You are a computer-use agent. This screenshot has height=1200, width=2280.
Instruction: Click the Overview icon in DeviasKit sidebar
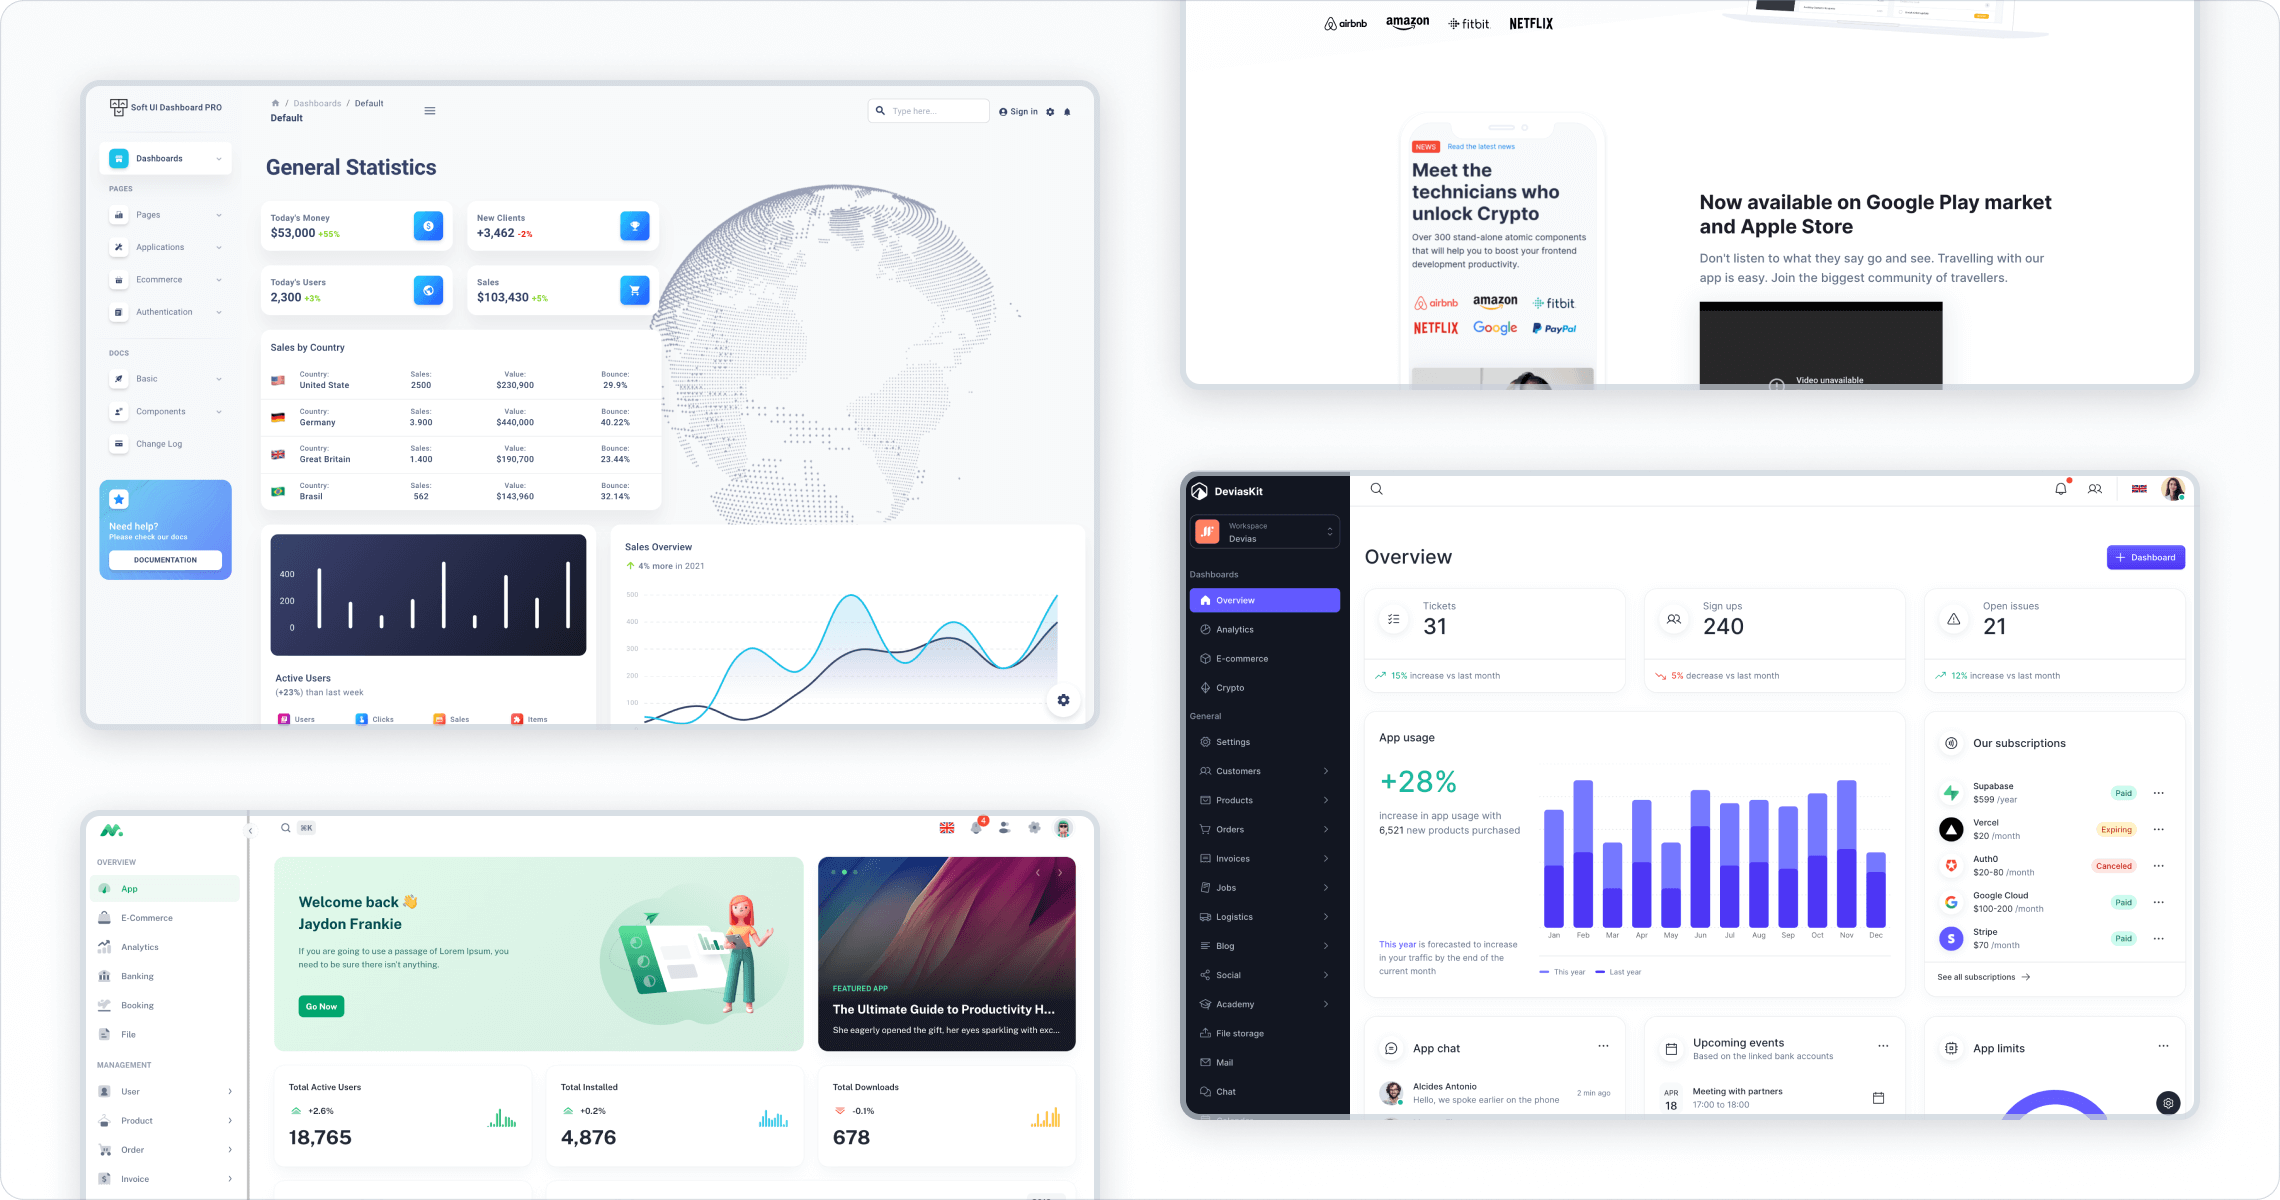[1205, 600]
